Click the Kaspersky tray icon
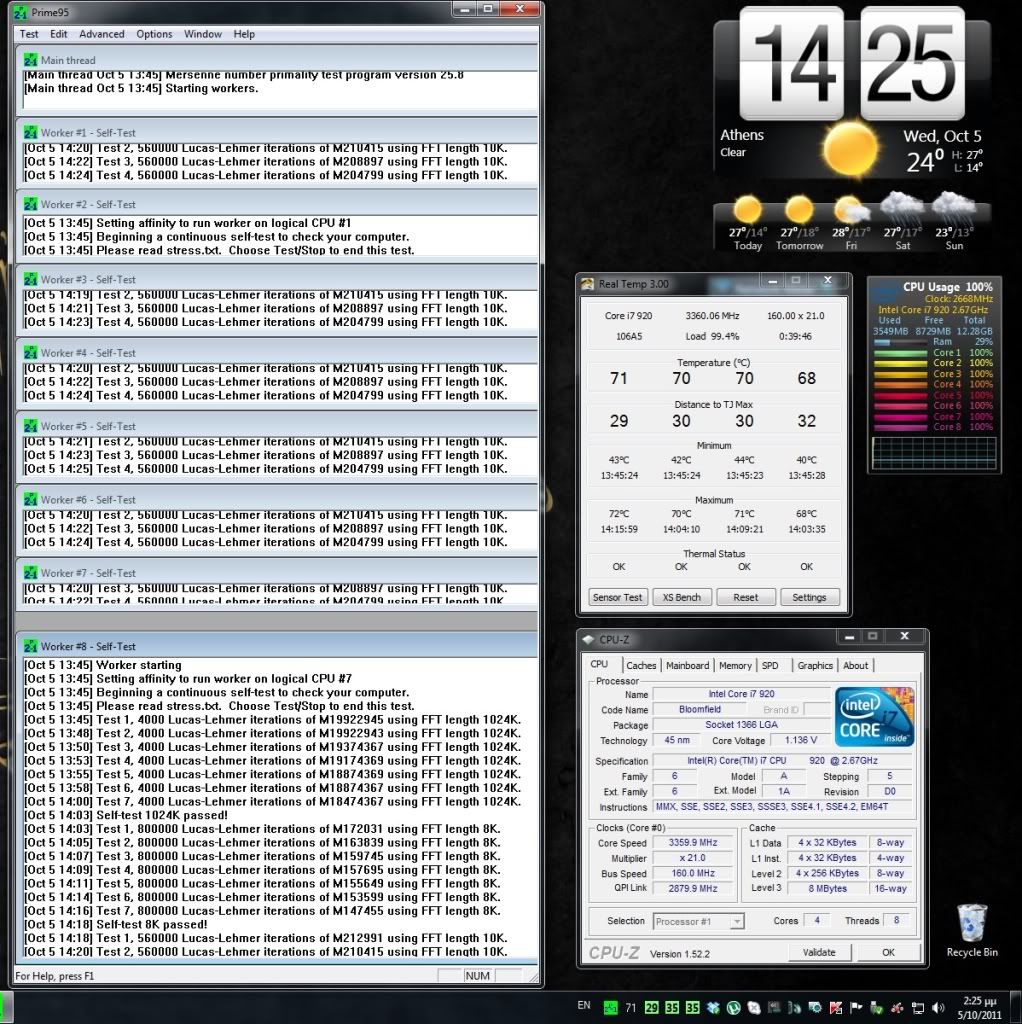The image size is (1022, 1024). 835,1008
